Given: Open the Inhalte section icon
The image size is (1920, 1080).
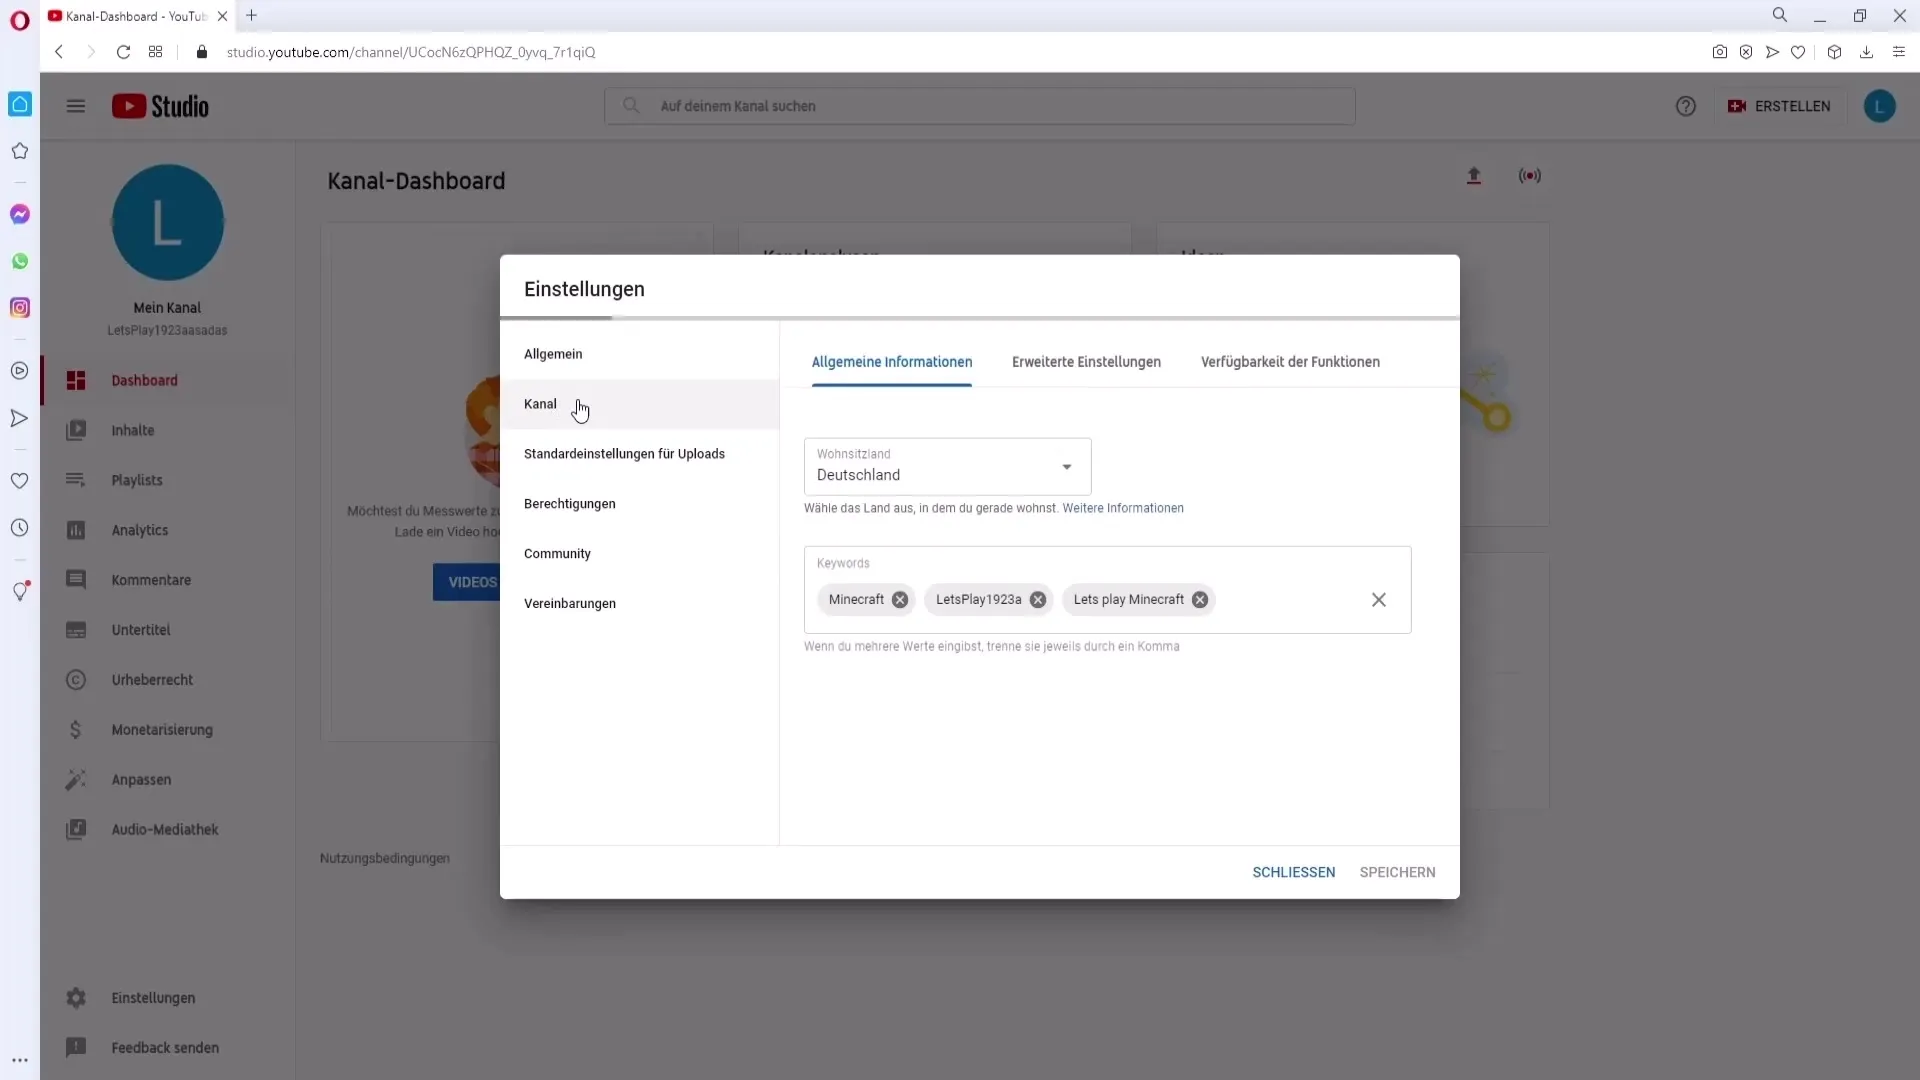Looking at the screenshot, I should pyautogui.click(x=75, y=430).
